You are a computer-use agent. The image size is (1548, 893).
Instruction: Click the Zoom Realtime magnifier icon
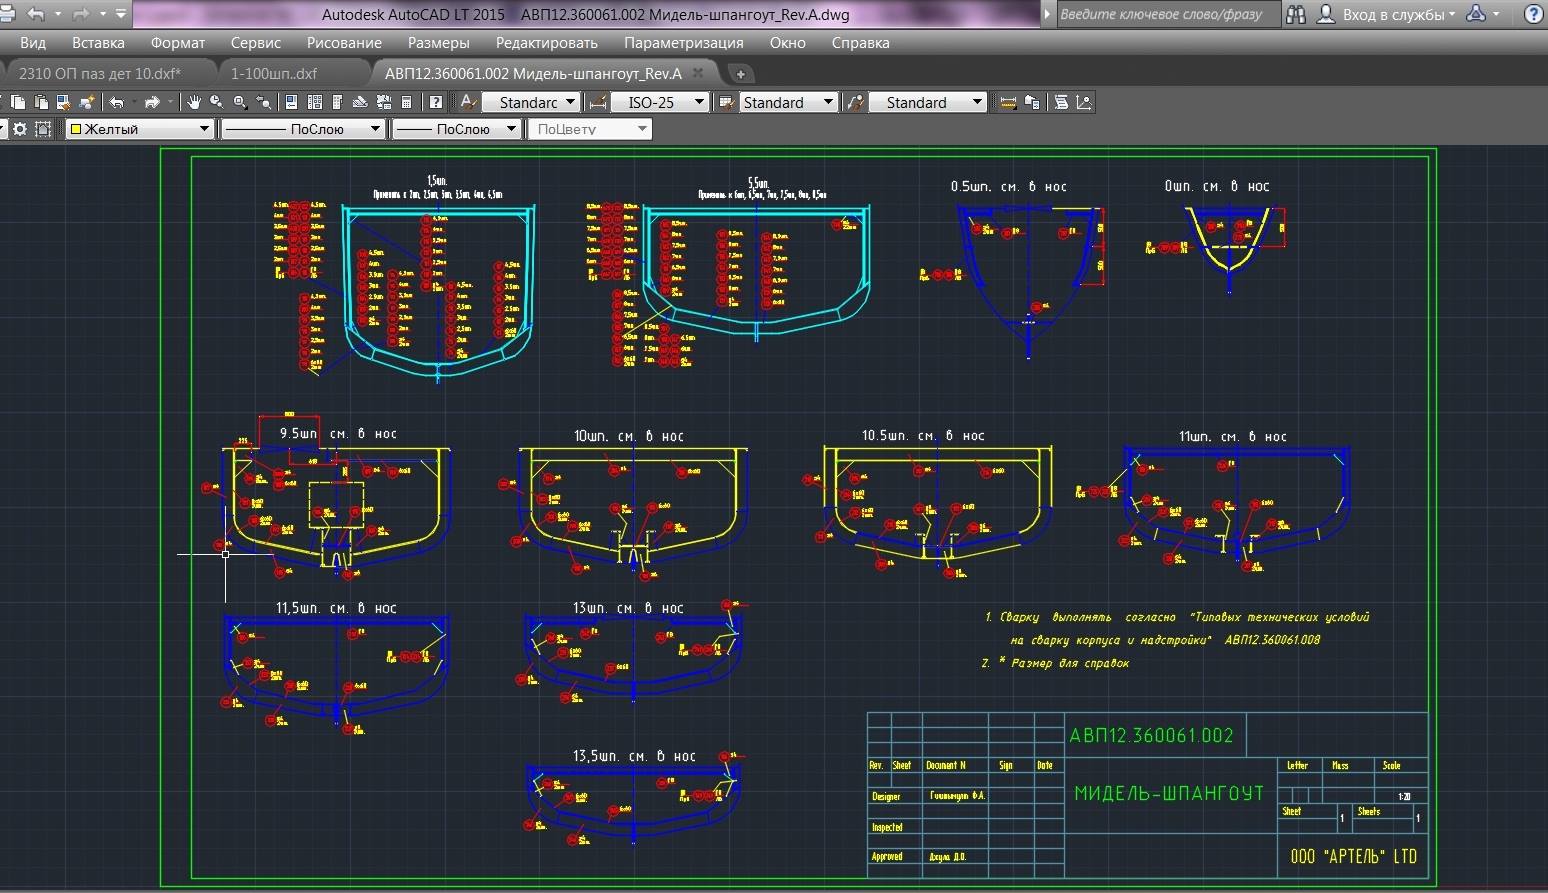216,102
